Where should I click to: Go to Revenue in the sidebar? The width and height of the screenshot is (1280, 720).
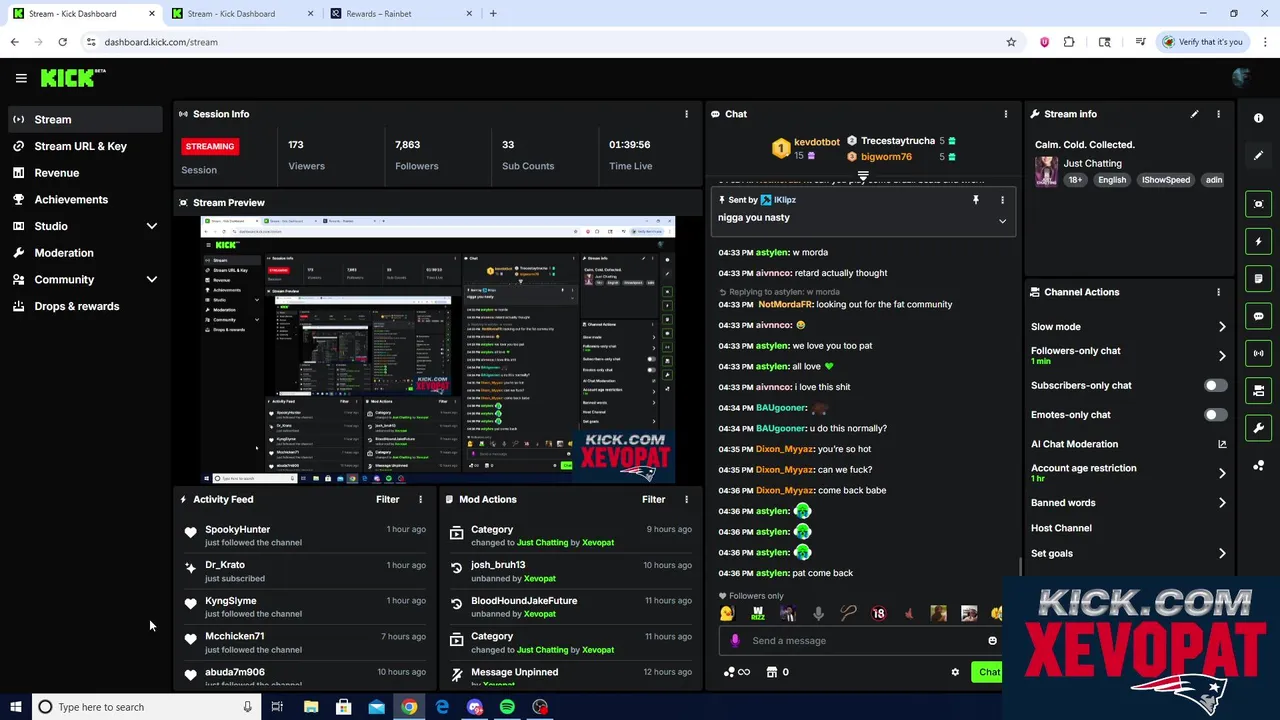click(85, 173)
